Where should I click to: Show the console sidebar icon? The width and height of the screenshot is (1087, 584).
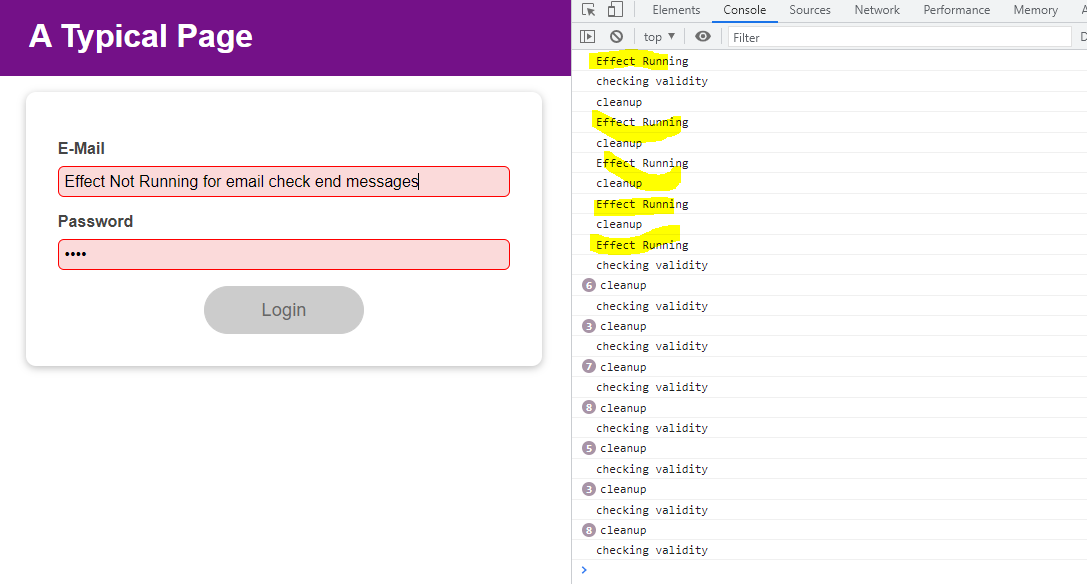587,37
